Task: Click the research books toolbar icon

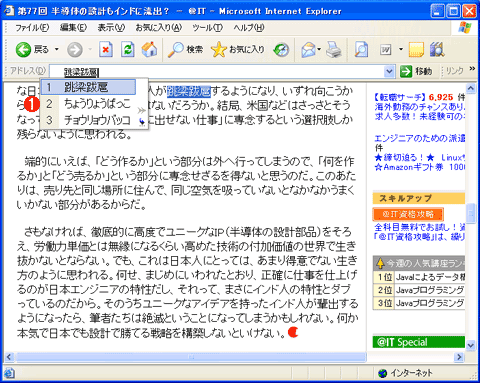Action: 437,50
